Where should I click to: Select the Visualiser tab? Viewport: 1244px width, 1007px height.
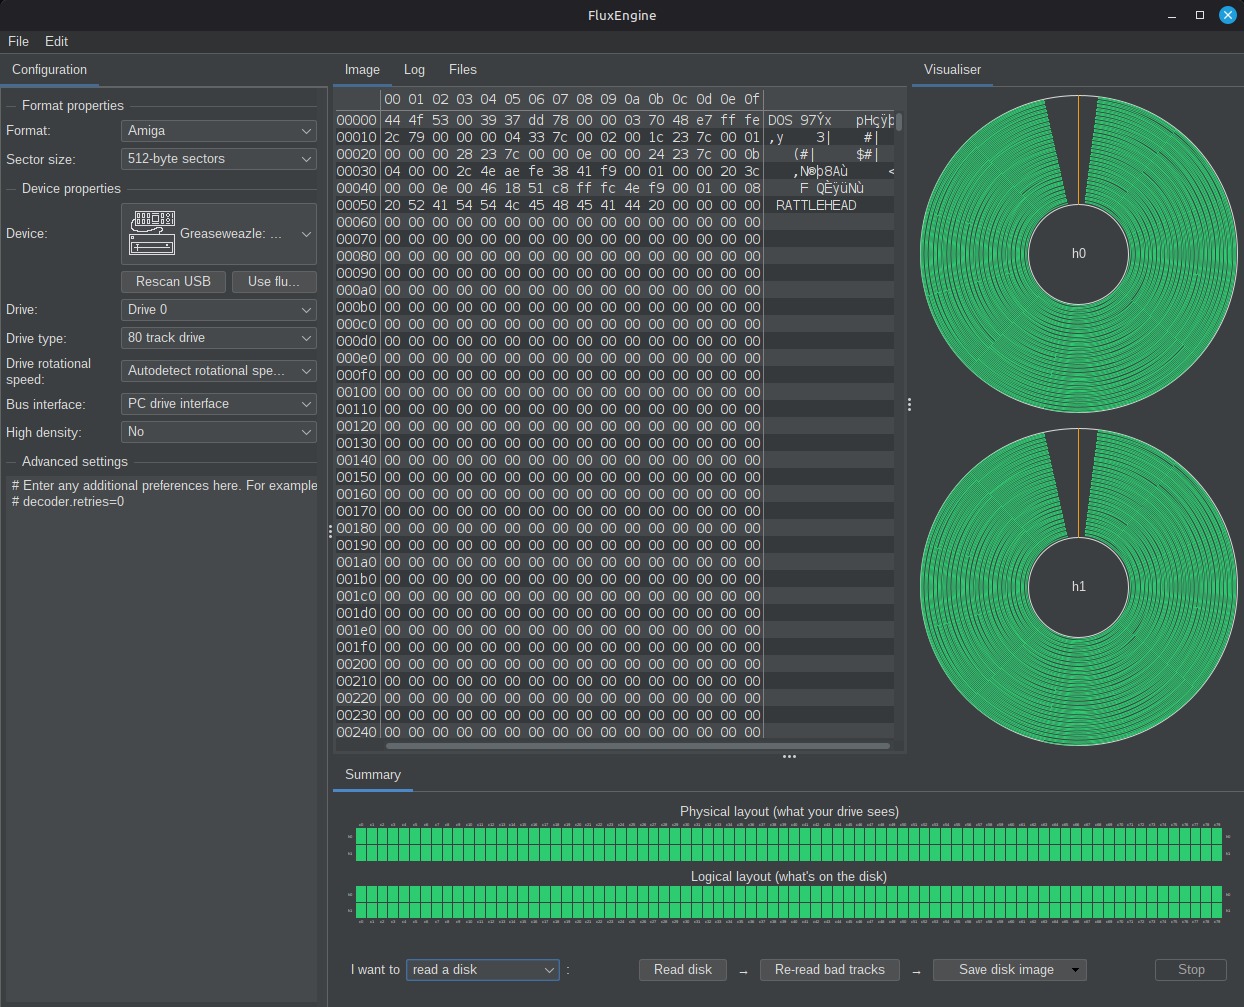point(952,70)
